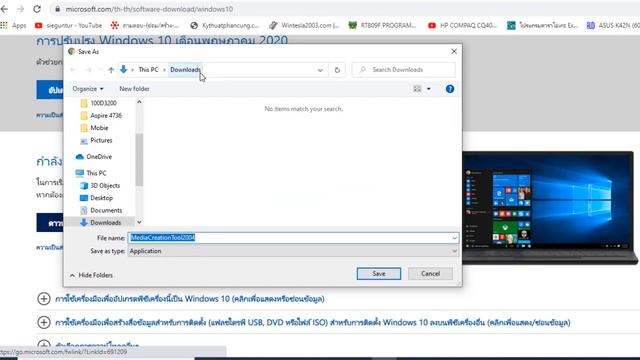This screenshot has width=640, height=360.
Task: Go forward in Chrome browser
Action: tap(20, 9)
